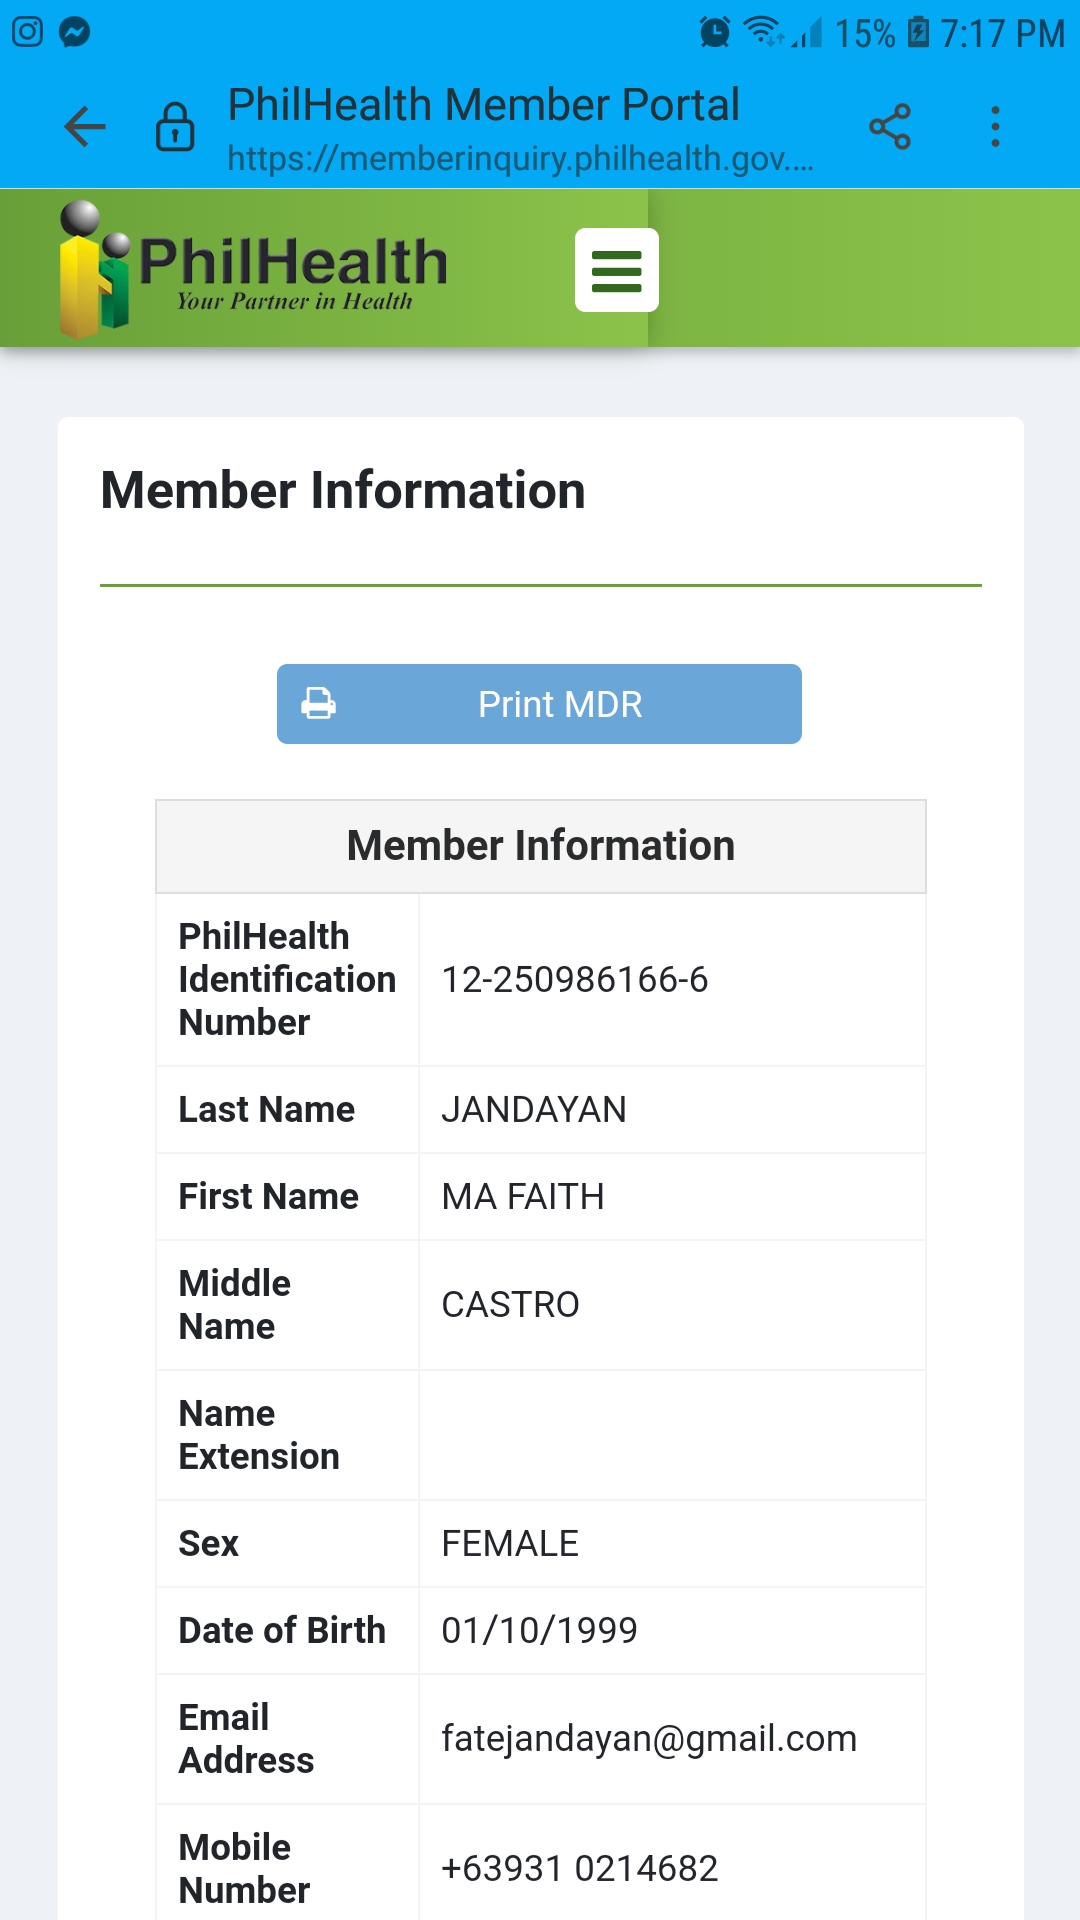Tap the Instagram notification icon

pos(28,32)
